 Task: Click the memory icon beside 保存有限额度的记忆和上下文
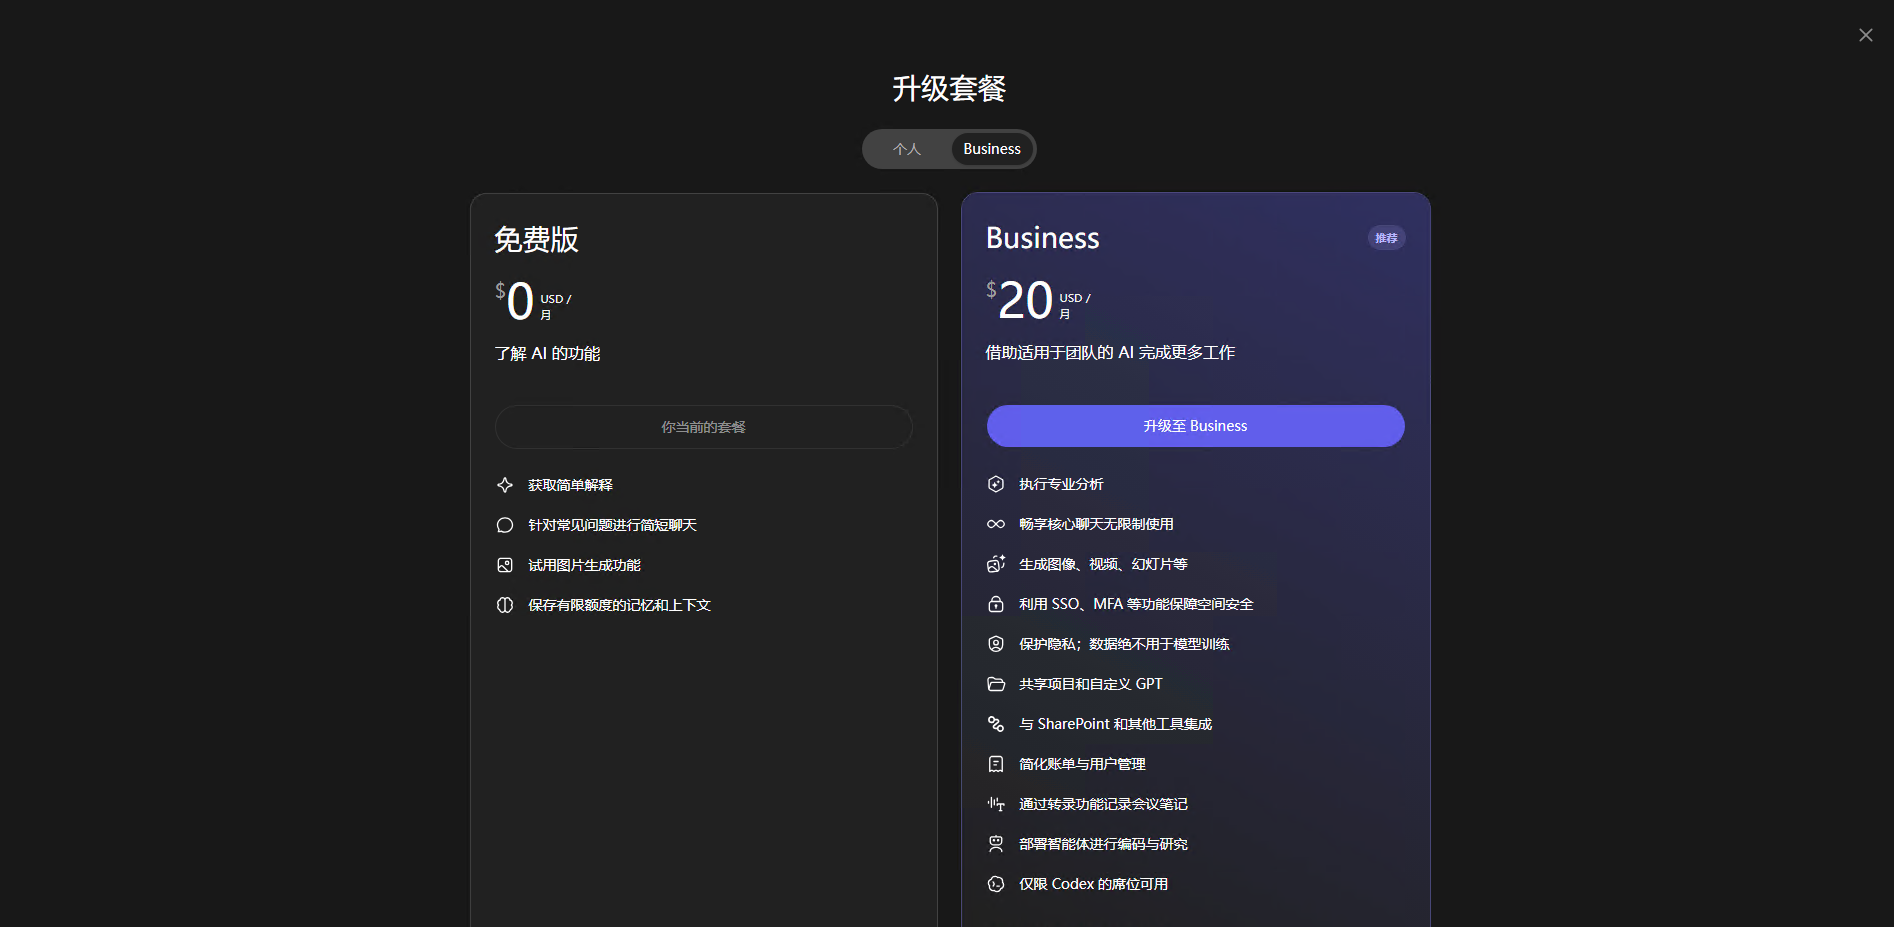(505, 604)
